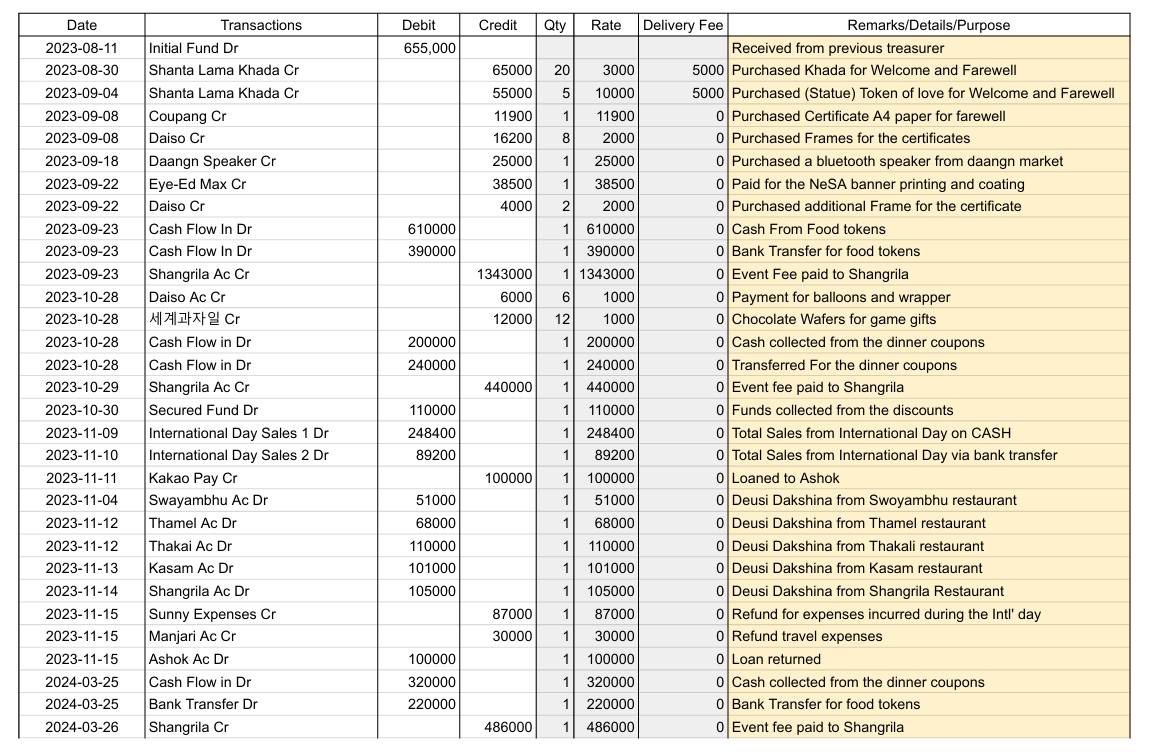Select the 1343000 Shangrila credit cell
This screenshot has width=1155, height=755.
point(495,273)
